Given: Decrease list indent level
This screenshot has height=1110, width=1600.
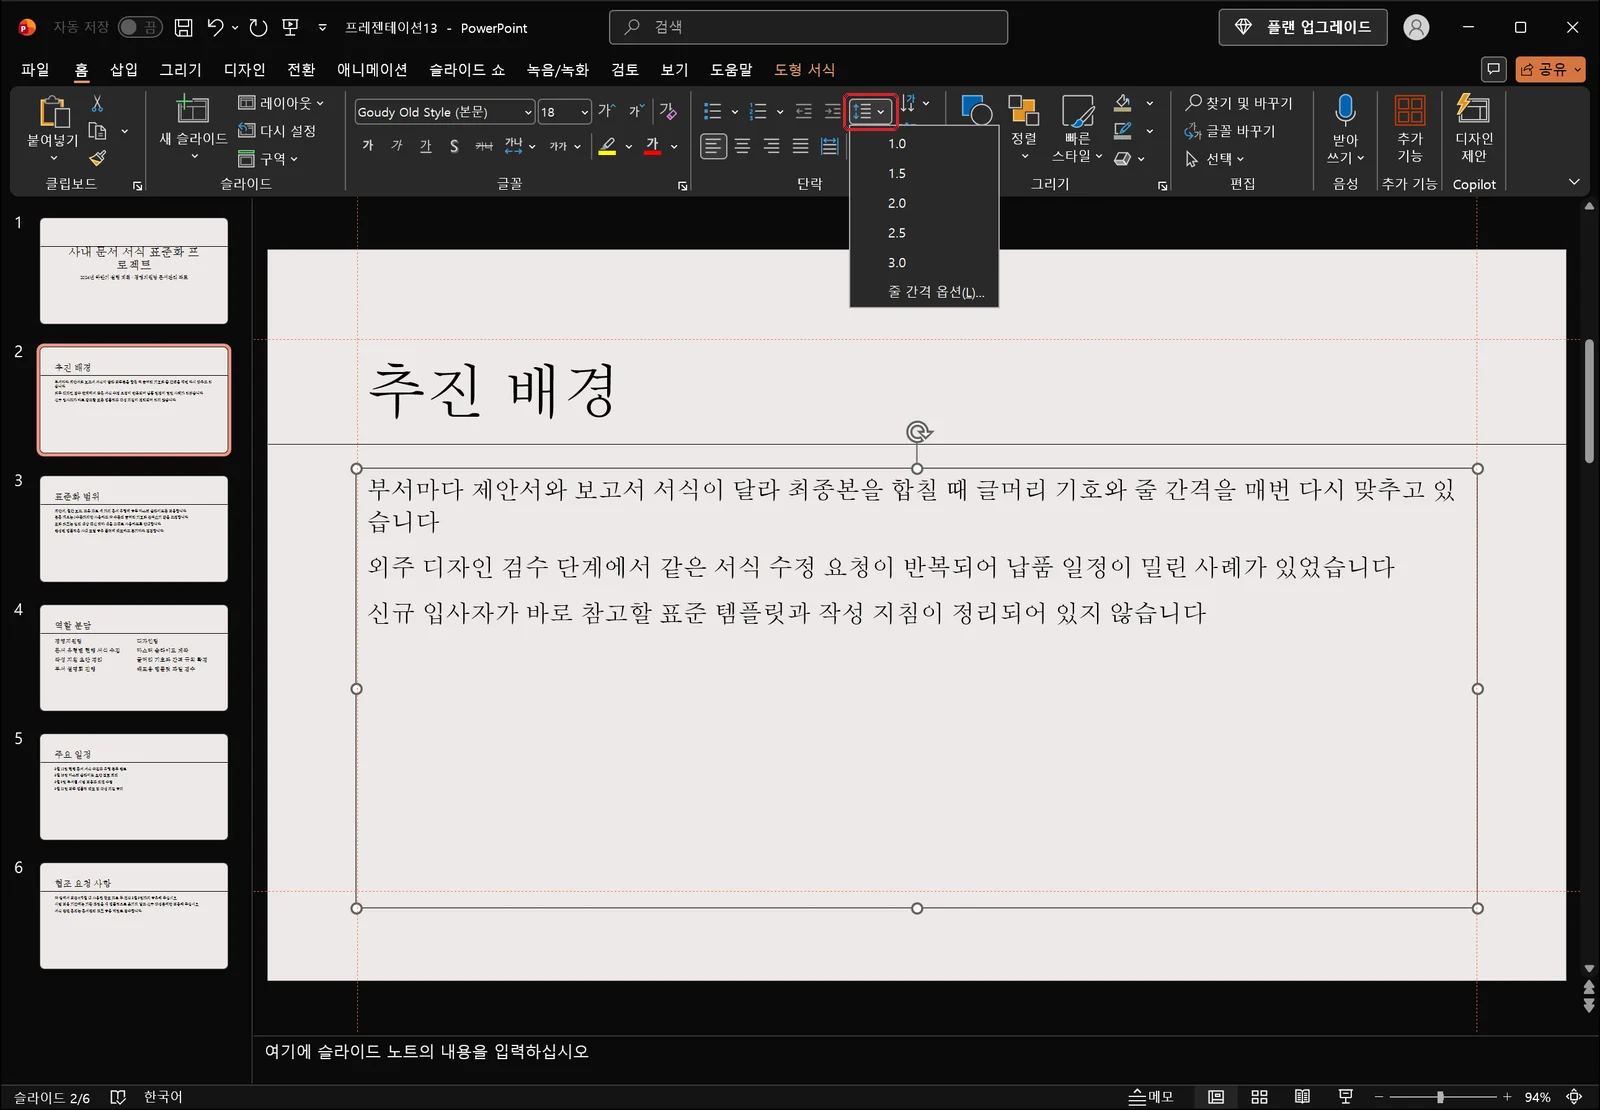Looking at the screenshot, I should 804,111.
